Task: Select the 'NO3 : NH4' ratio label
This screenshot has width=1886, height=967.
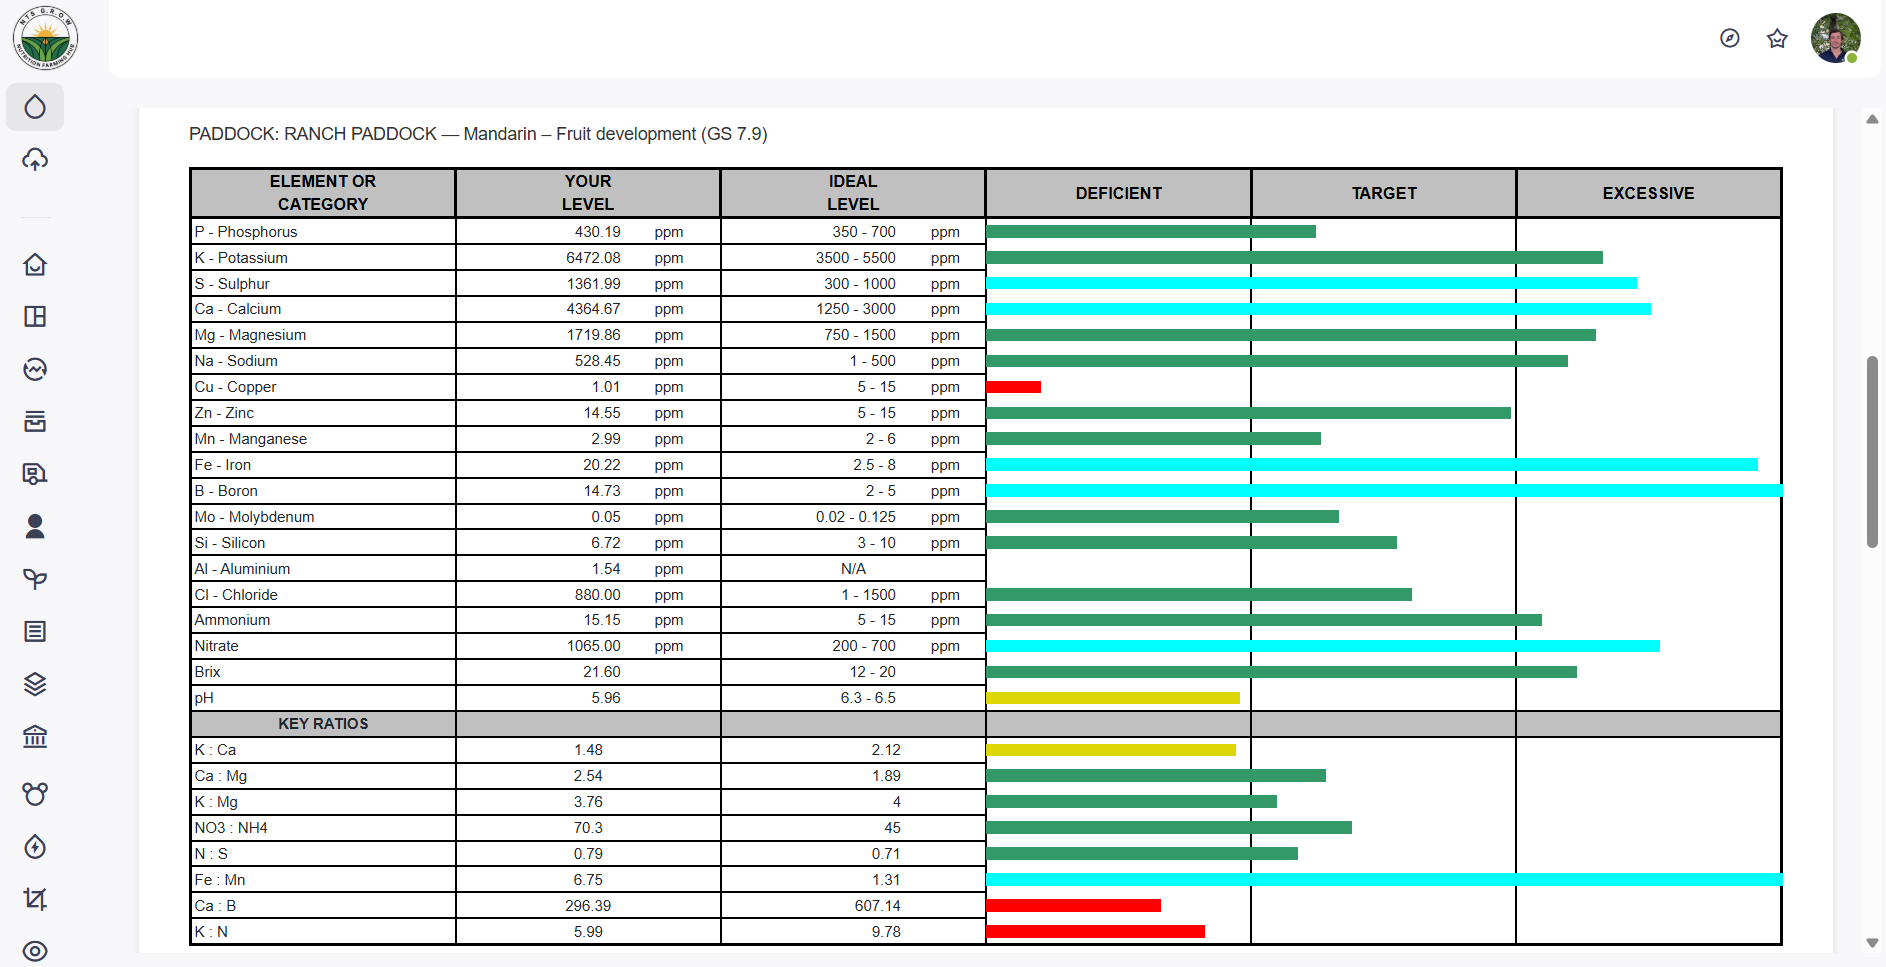Action: [231, 828]
